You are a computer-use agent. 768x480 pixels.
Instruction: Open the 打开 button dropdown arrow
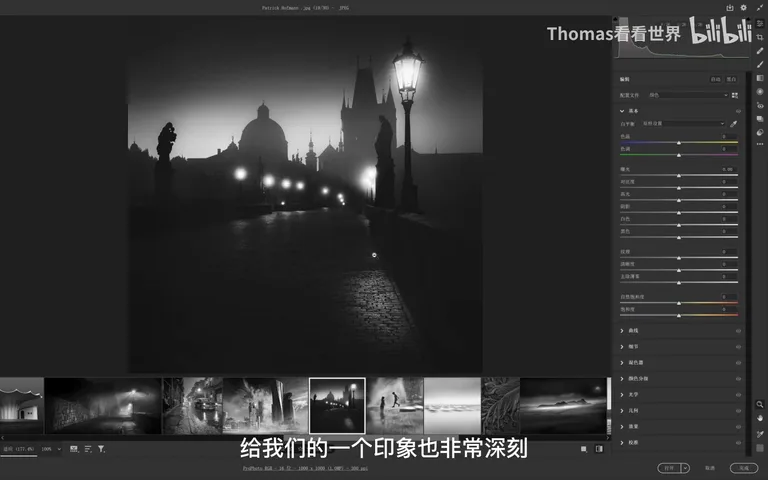[x=685, y=468]
